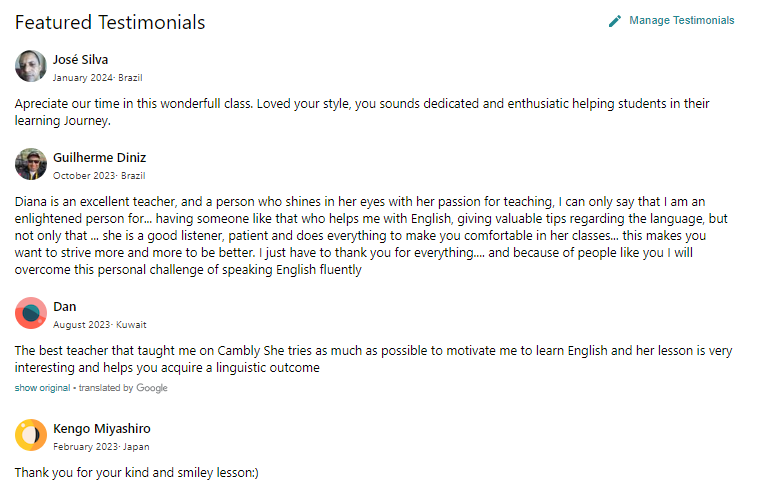Click the José Silva name
Screen dimensions: 763x485
click(x=80, y=59)
